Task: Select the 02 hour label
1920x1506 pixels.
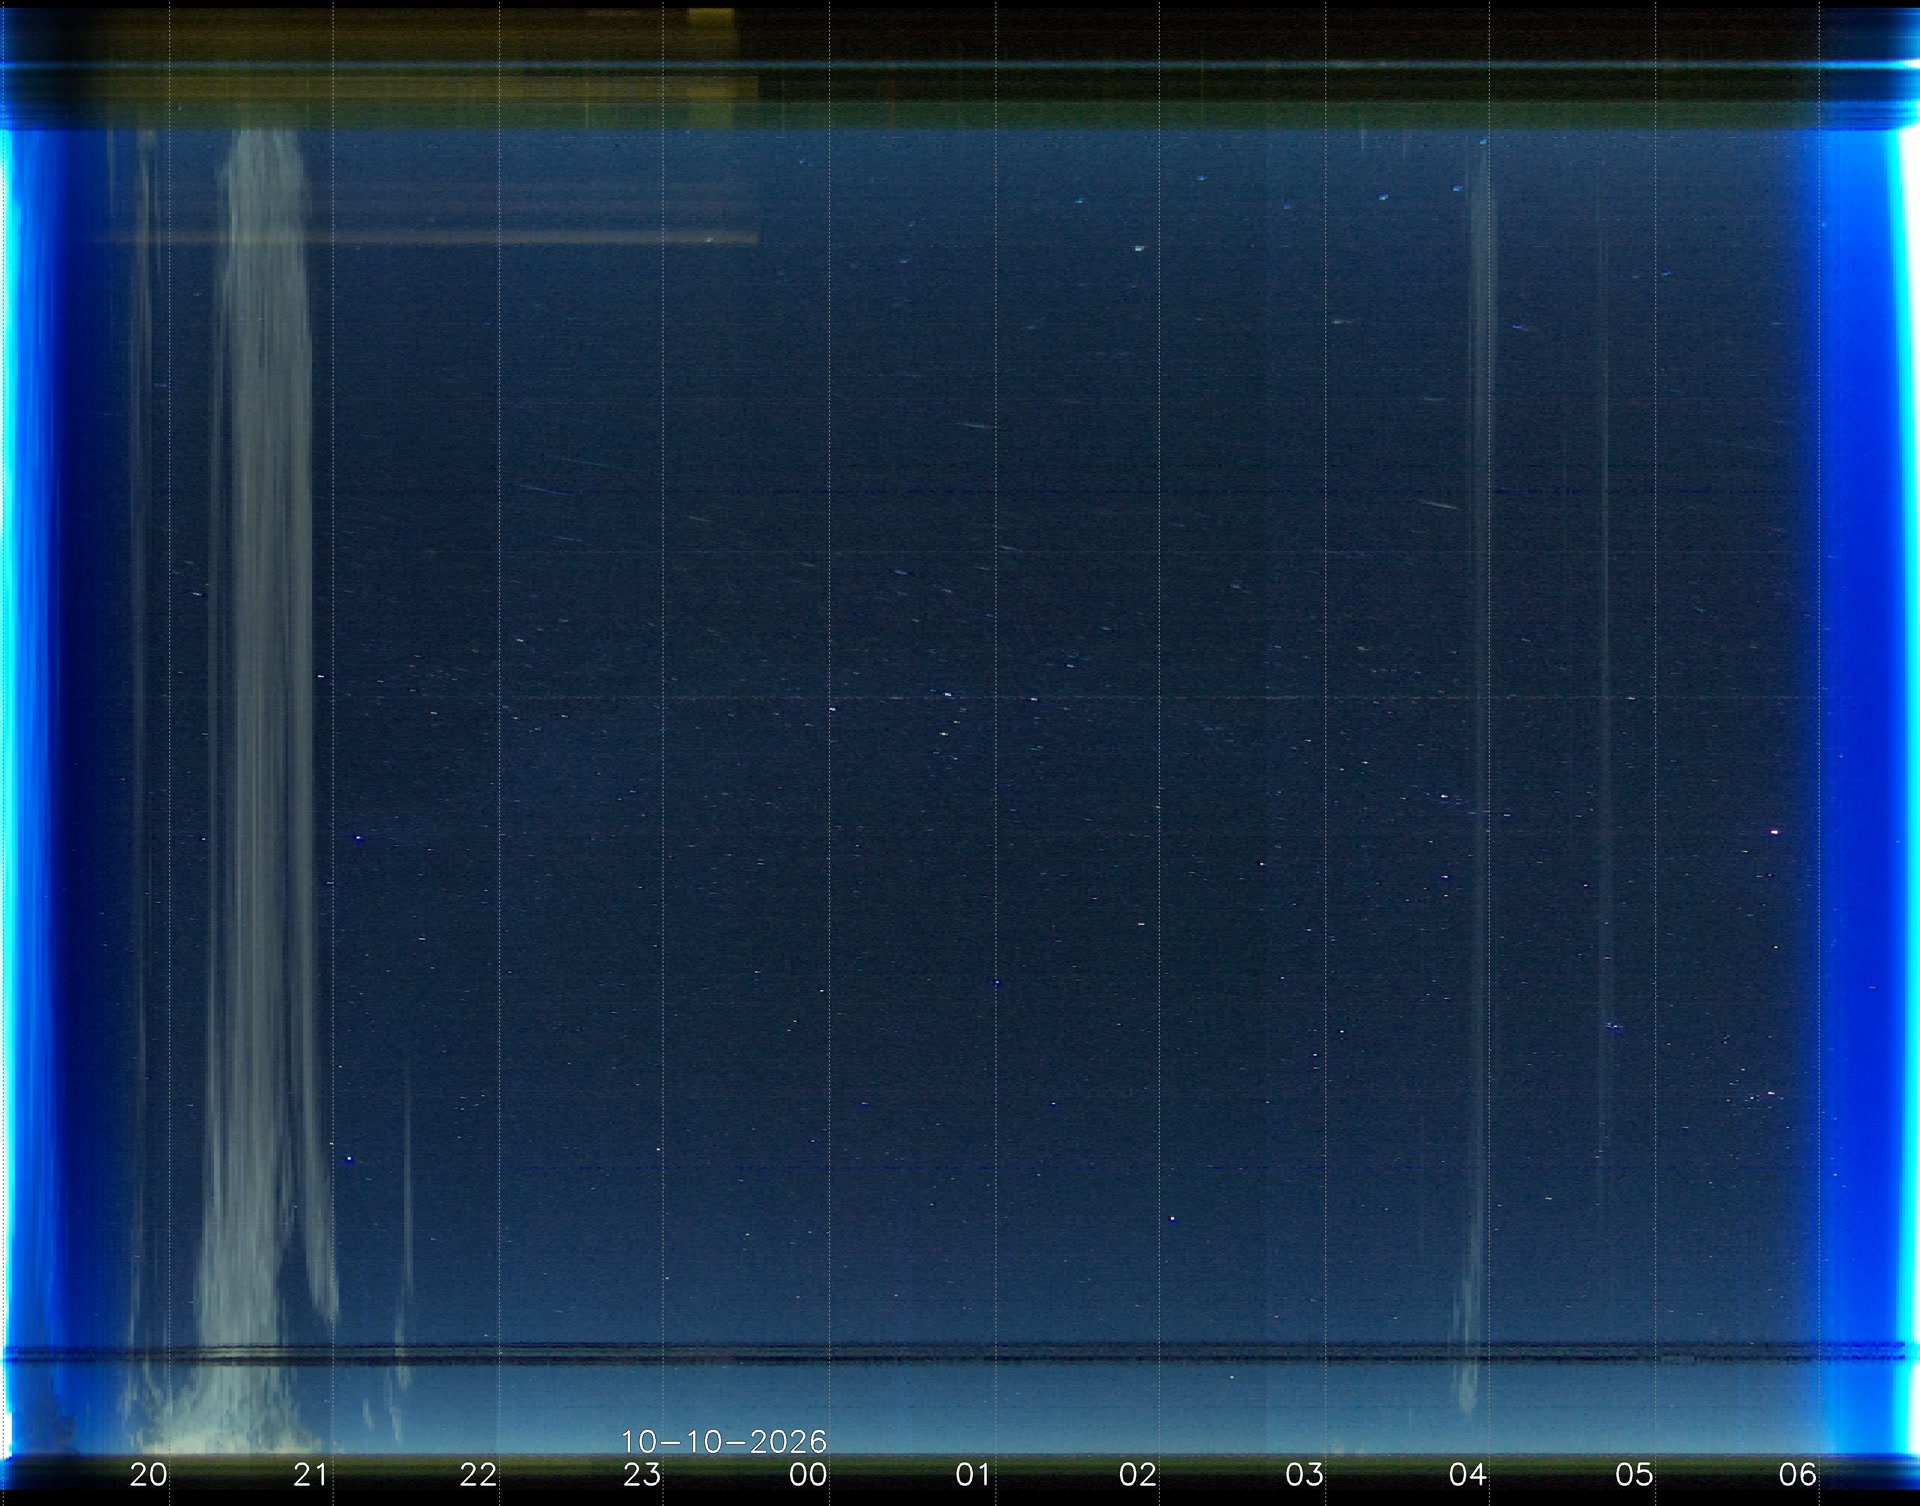Action: point(1138,1474)
